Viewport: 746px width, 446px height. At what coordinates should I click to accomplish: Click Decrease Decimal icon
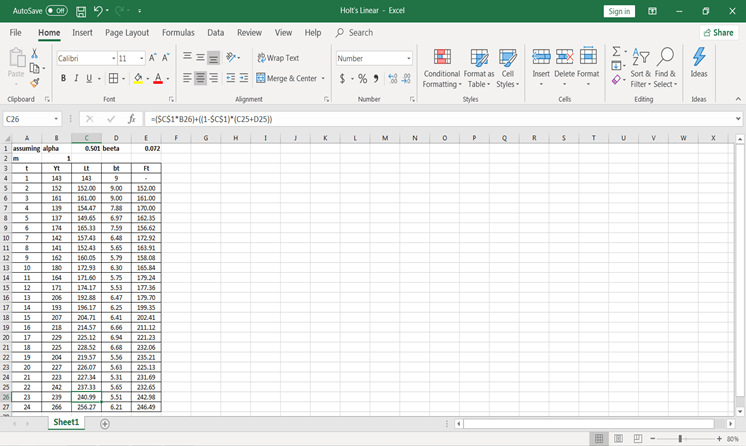406,79
